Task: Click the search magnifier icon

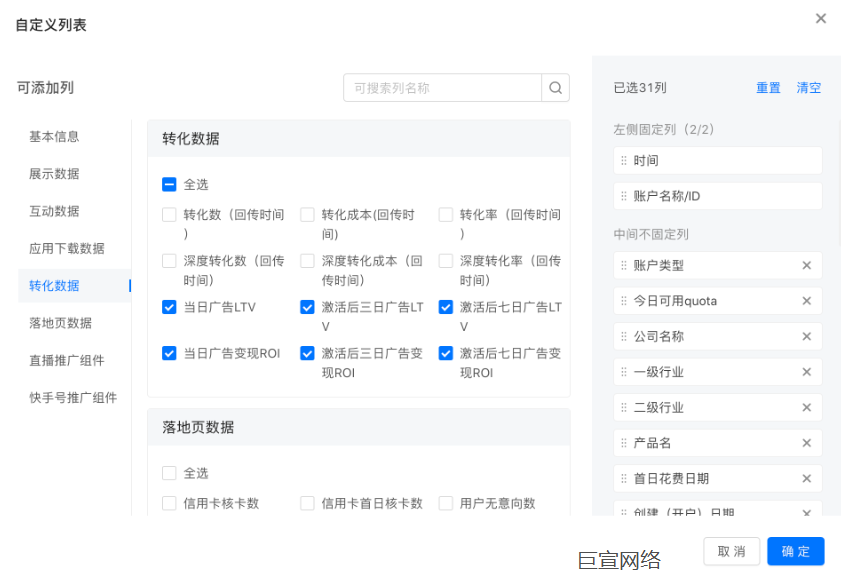Action: tap(556, 87)
